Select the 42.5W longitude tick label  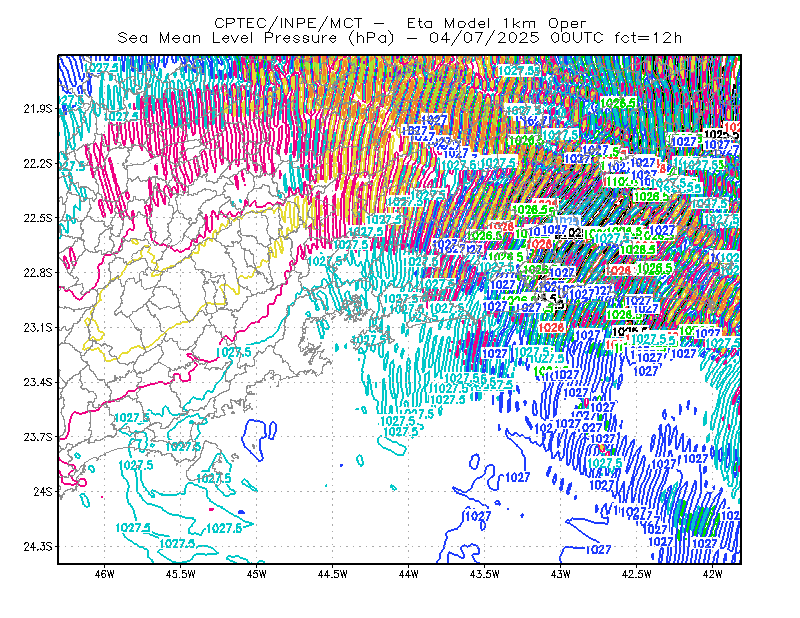click(x=637, y=574)
